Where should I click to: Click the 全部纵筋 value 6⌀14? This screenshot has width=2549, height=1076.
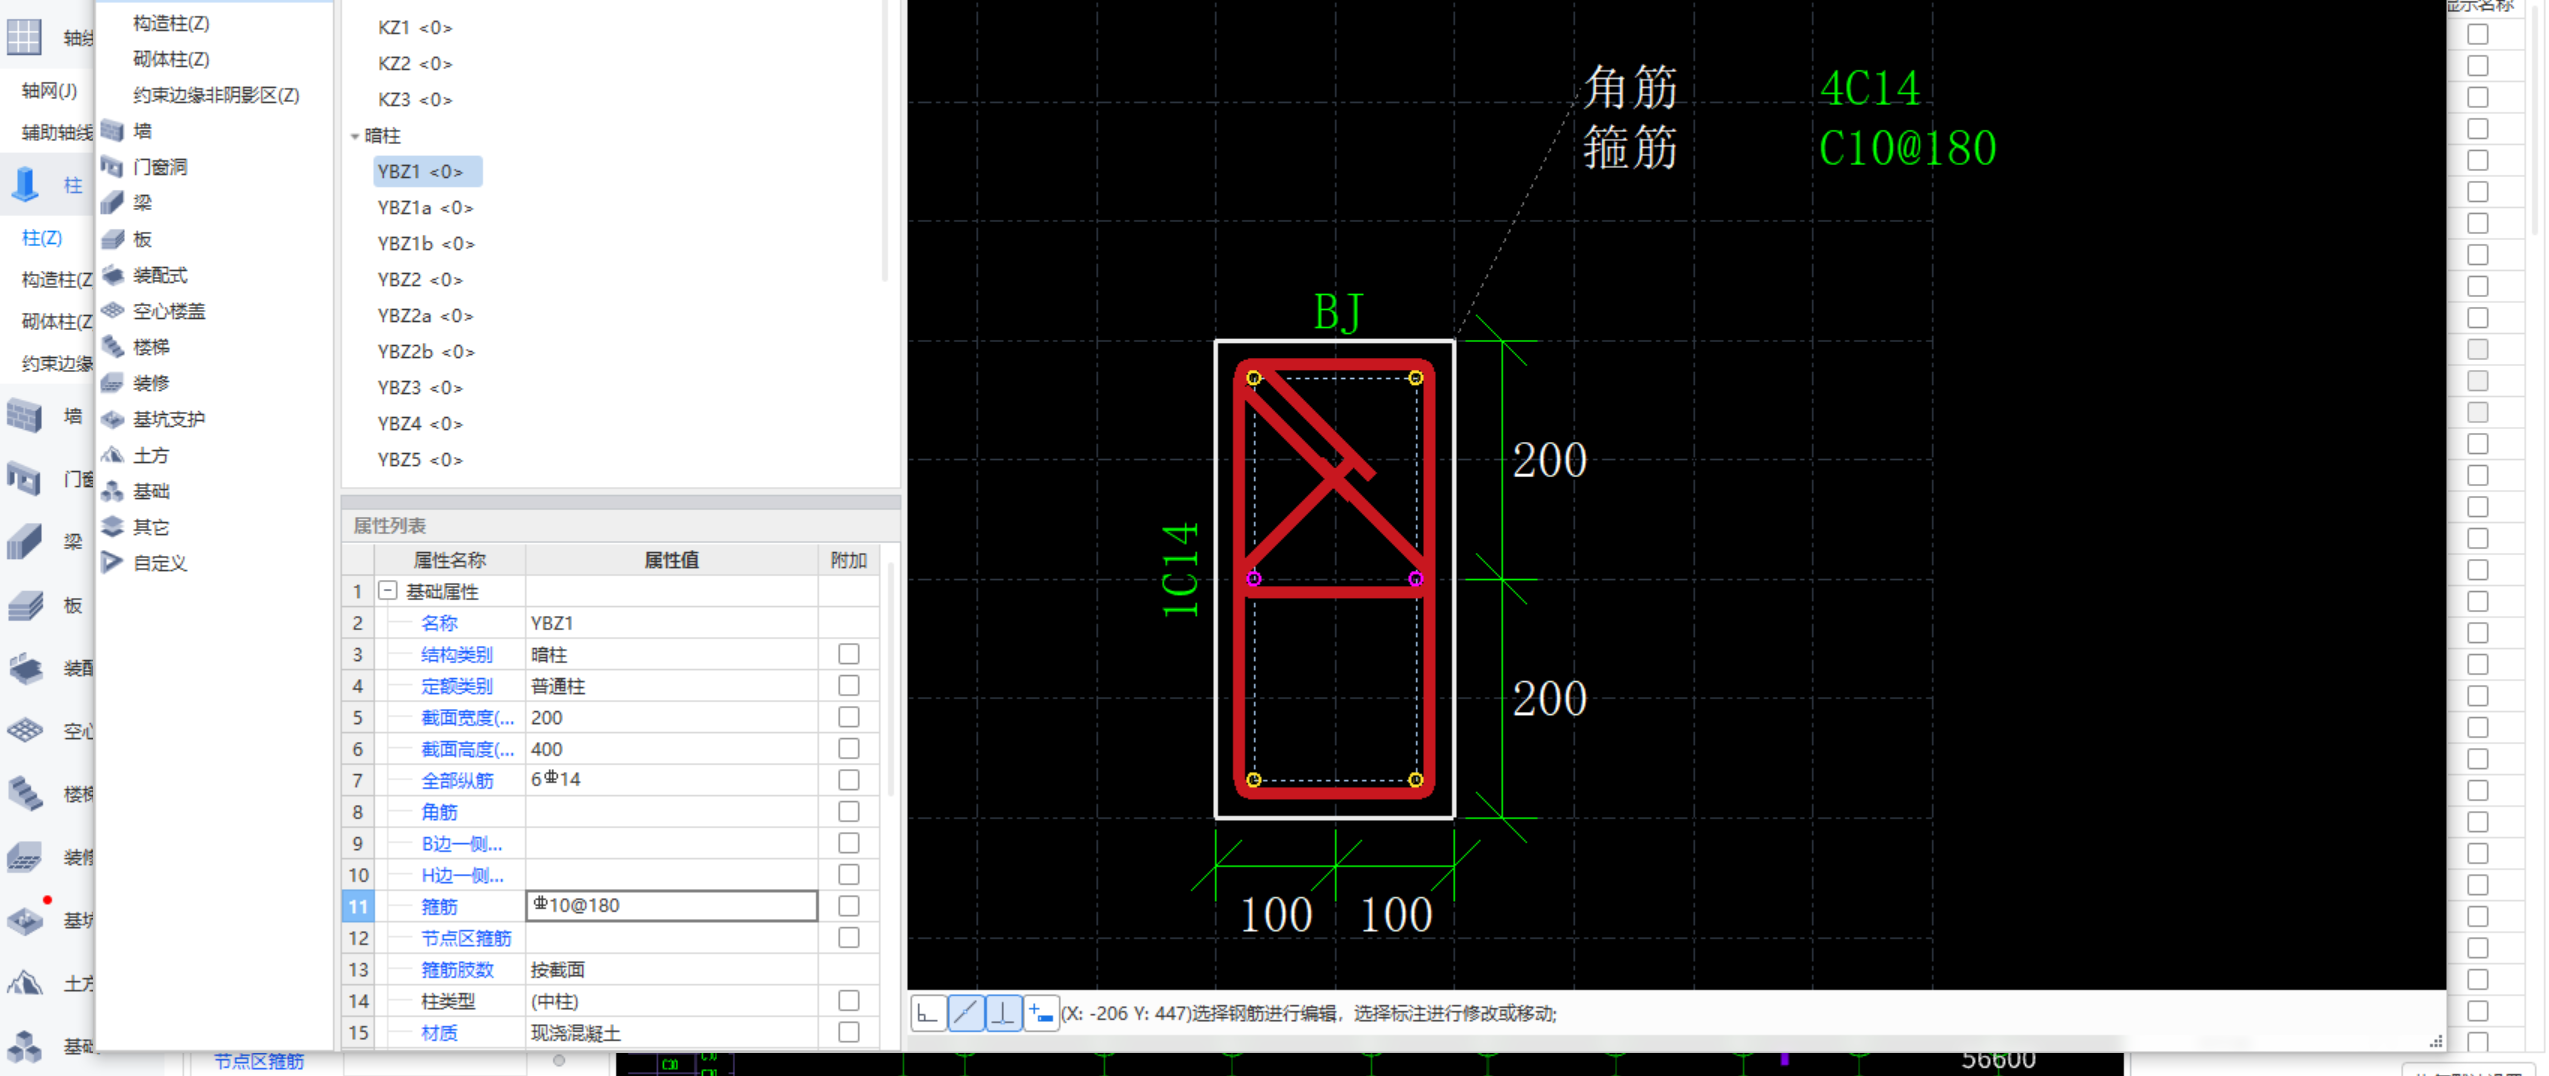[x=671, y=780]
